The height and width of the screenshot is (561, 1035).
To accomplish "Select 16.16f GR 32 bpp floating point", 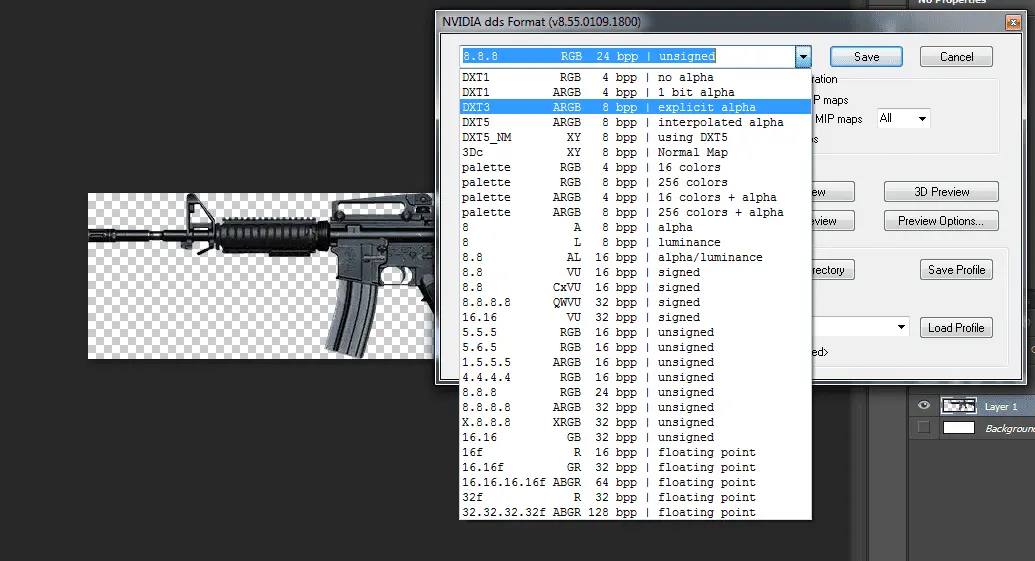I will pyautogui.click(x=635, y=467).
